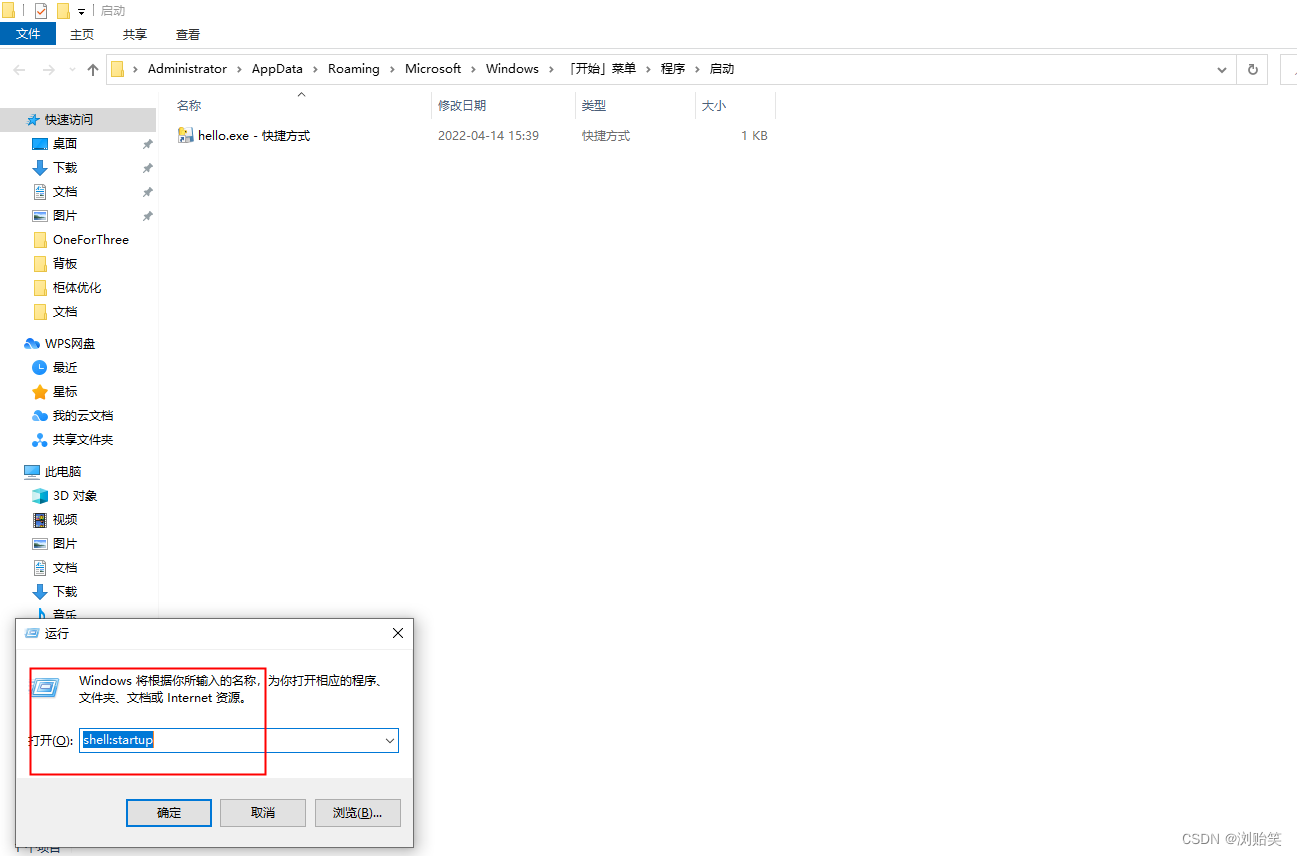Click the quick access toolbar properties checkmark icon
The width and height of the screenshot is (1297, 856).
coord(41,11)
